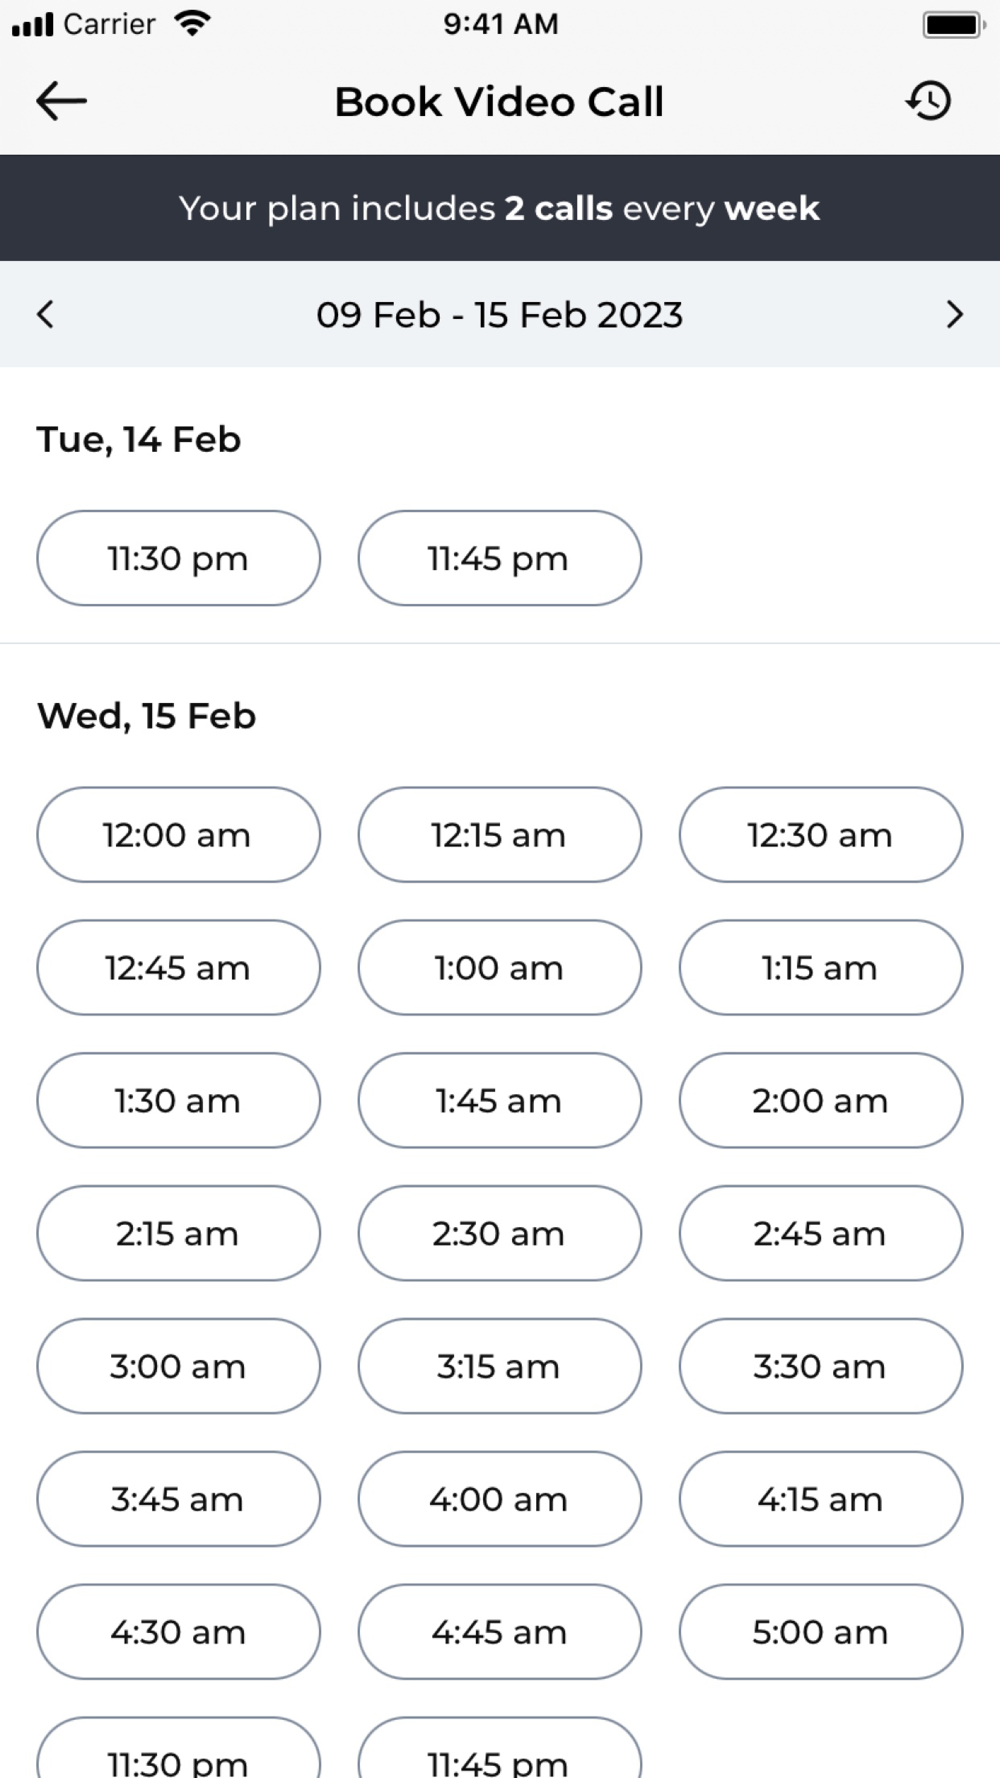Select the 1:00 am slot
The image size is (1000, 1778).
pos(499,968)
